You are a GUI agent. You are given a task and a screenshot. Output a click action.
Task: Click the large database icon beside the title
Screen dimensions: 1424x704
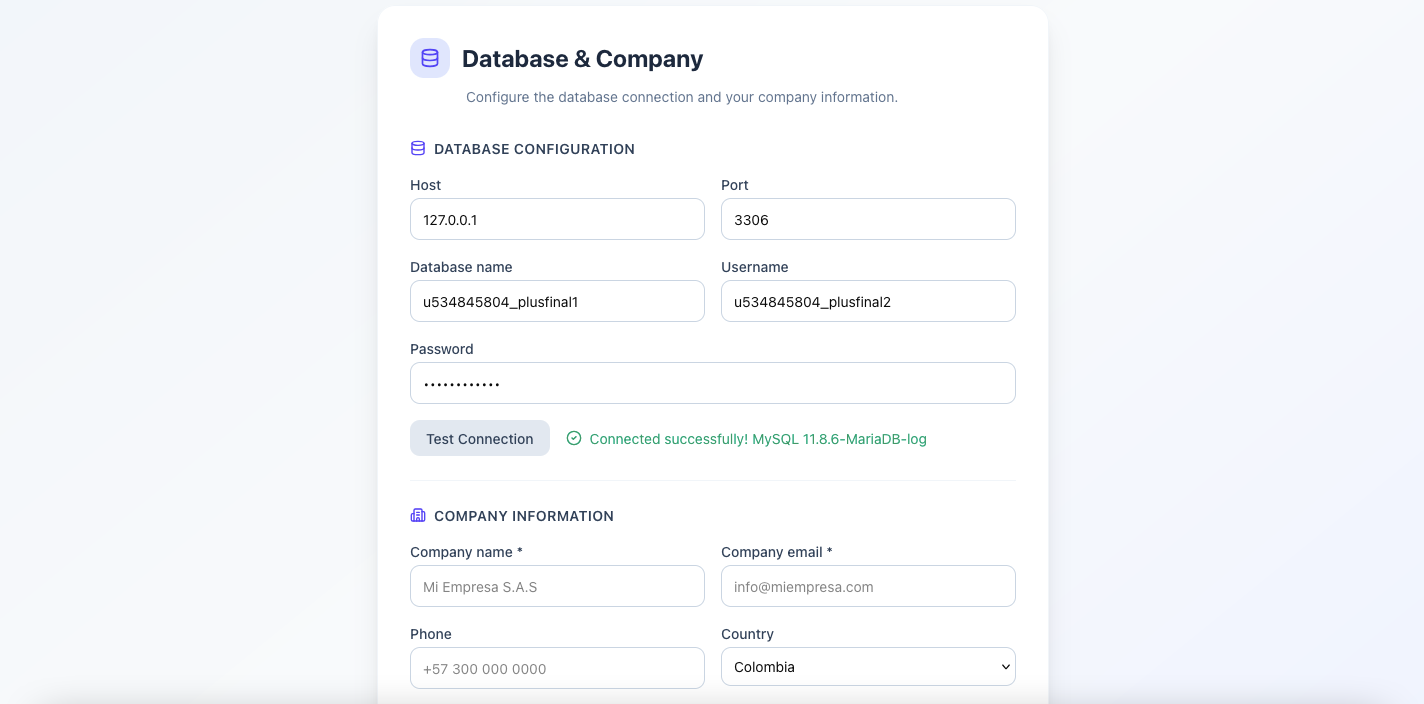click(430, 58)
